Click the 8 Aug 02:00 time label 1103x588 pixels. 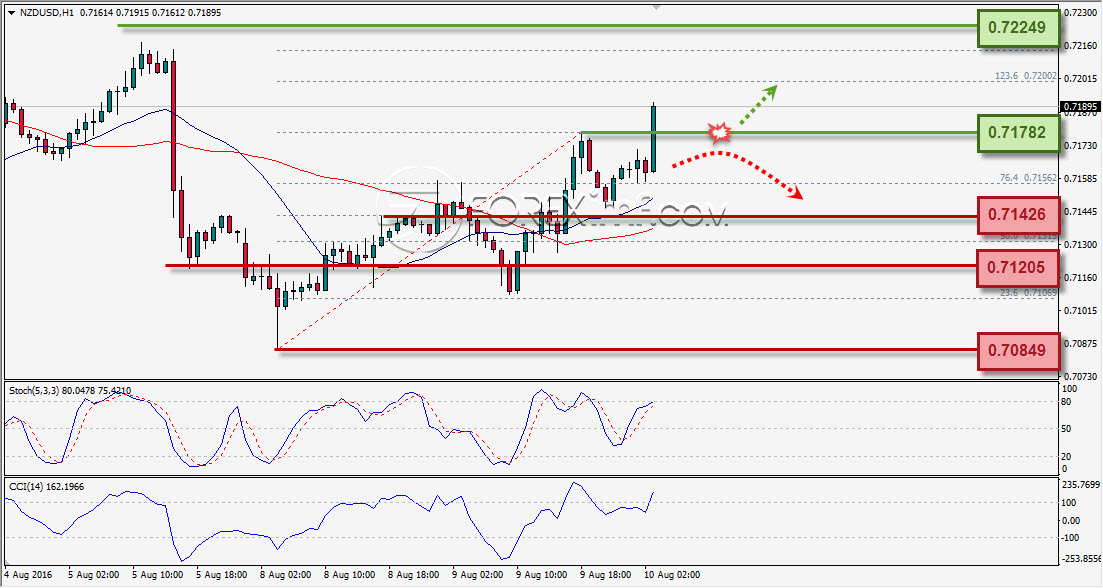286,575
